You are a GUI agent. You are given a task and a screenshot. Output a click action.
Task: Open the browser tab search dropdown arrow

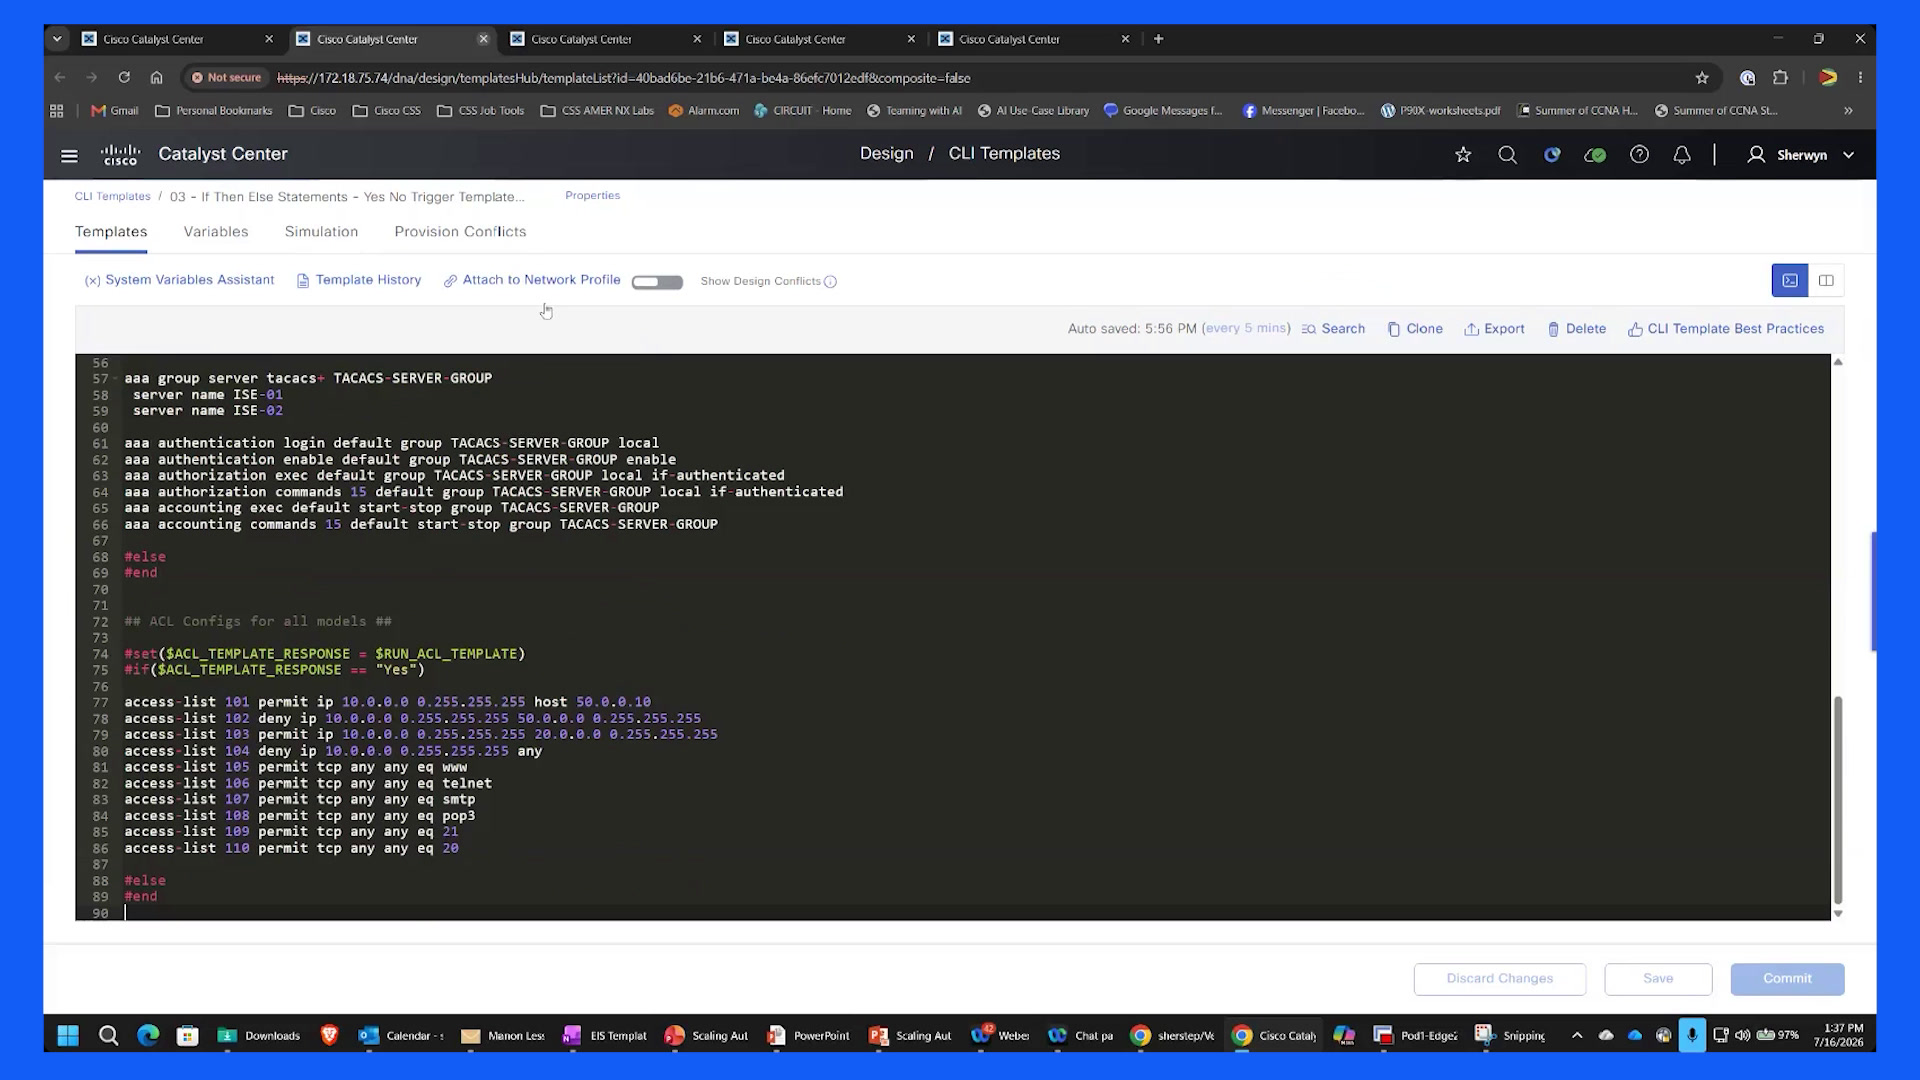pos(57,39)
